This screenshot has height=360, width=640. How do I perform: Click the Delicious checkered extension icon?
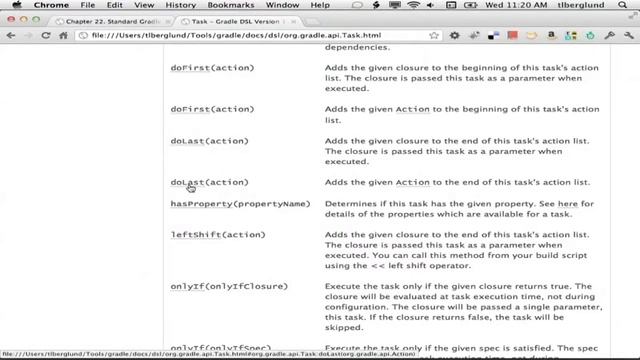coord(493,36)
